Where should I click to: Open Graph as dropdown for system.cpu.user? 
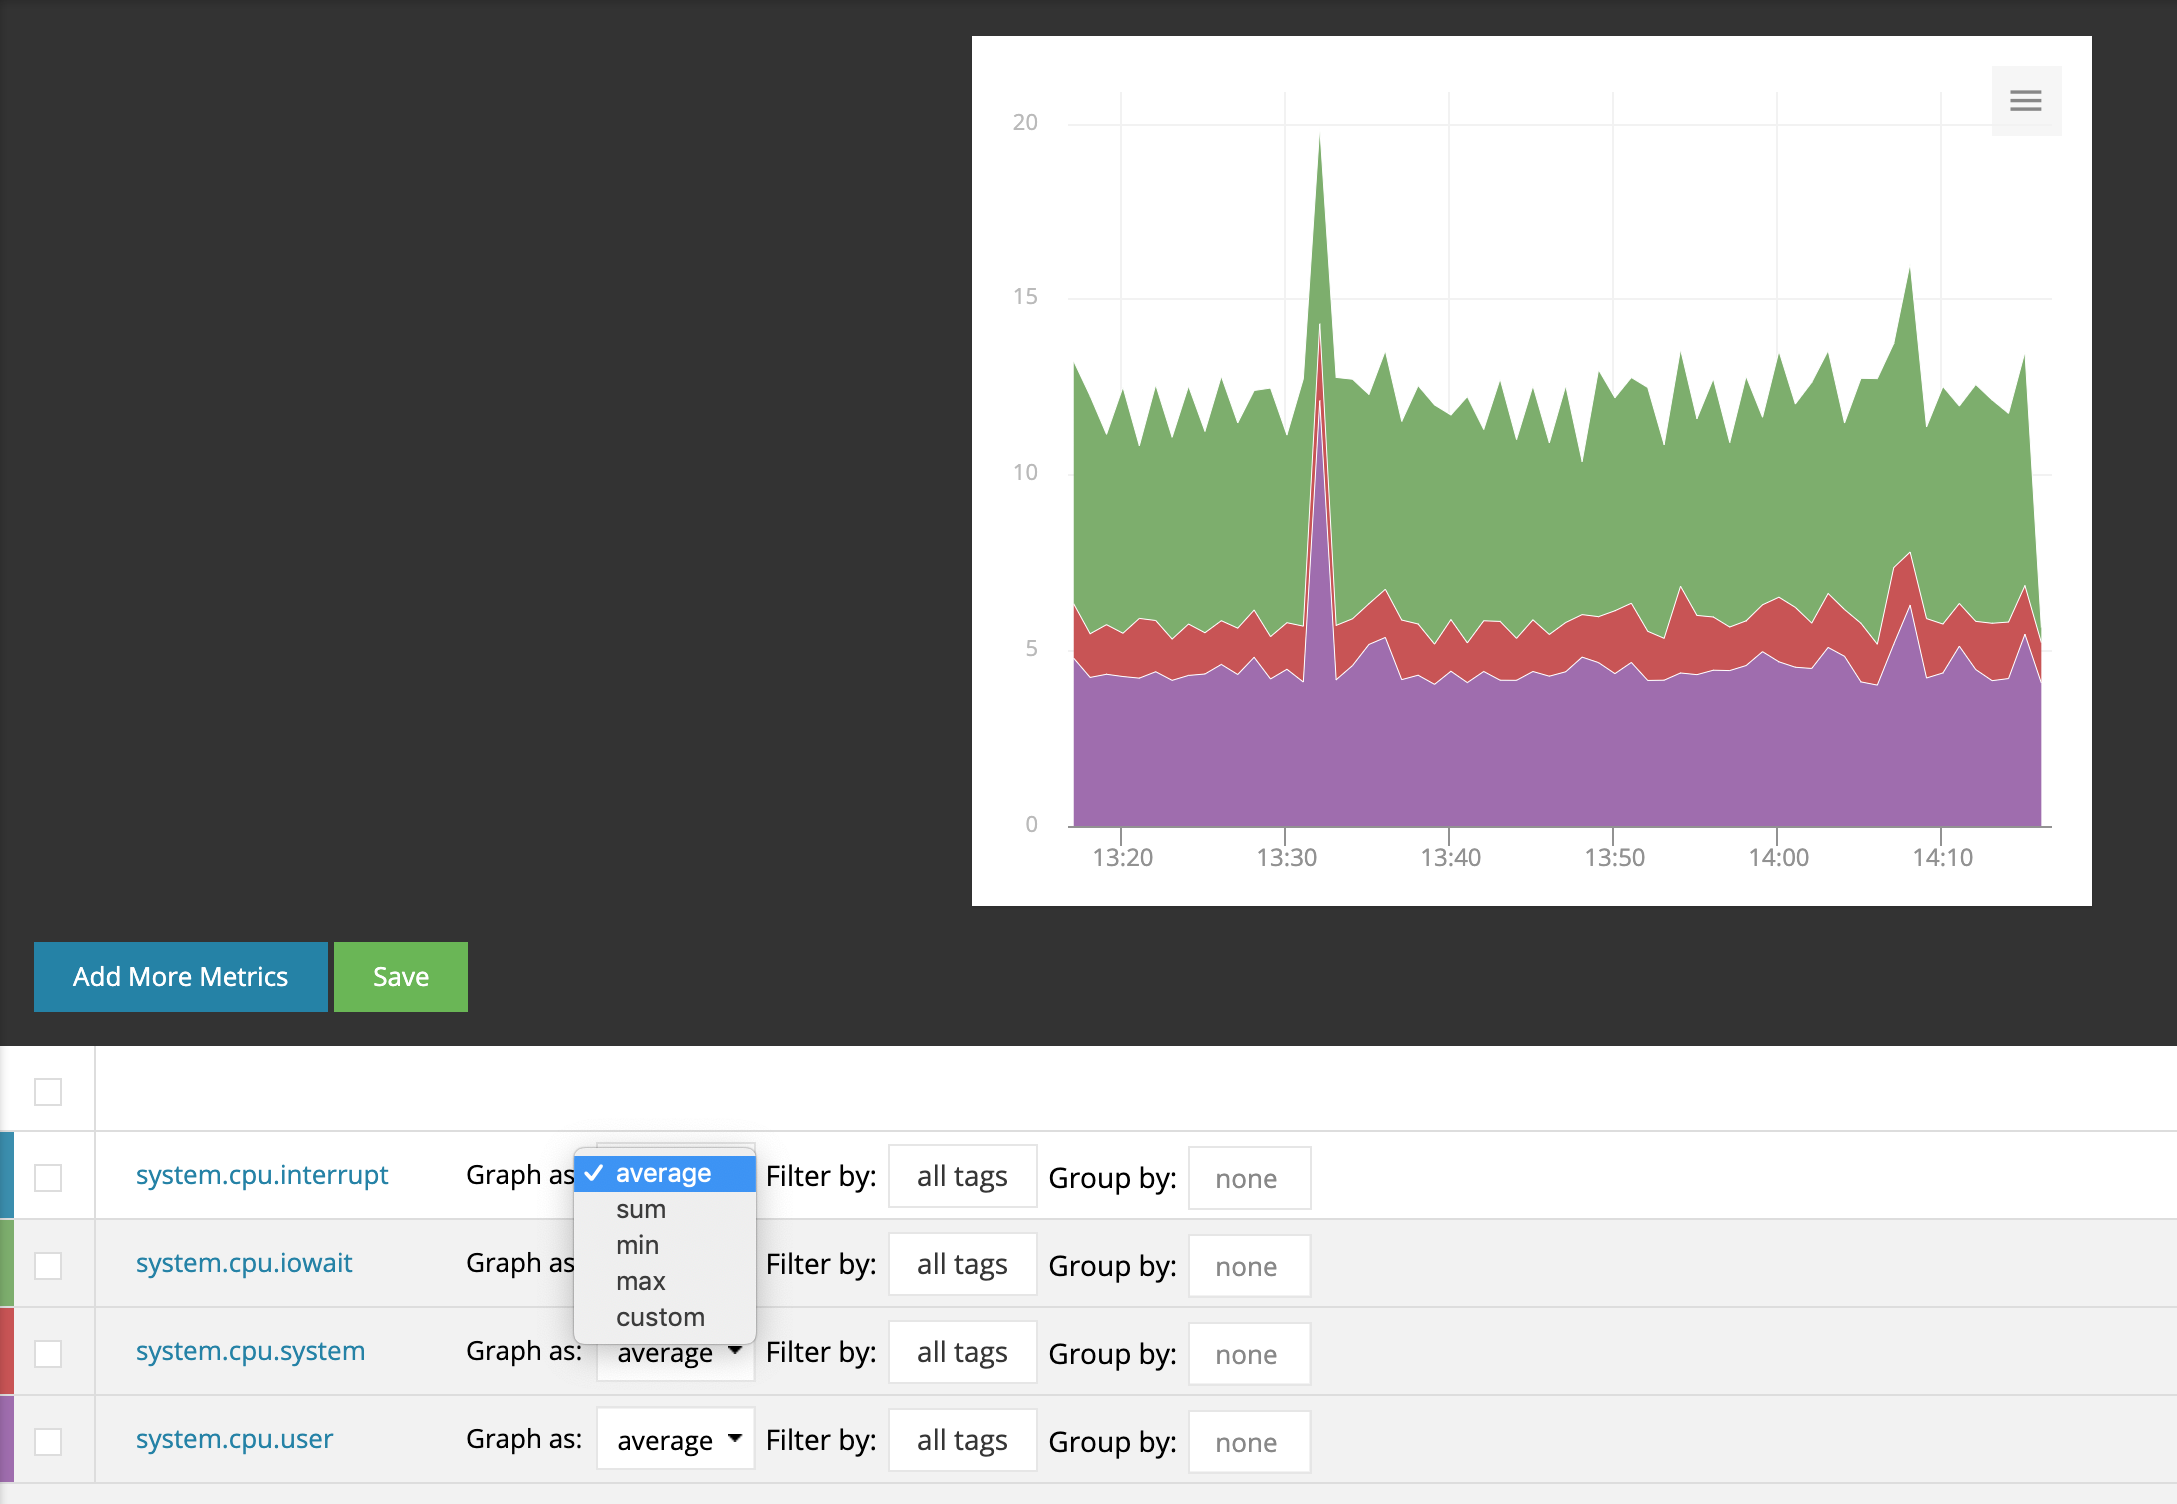coord(676,1440)
